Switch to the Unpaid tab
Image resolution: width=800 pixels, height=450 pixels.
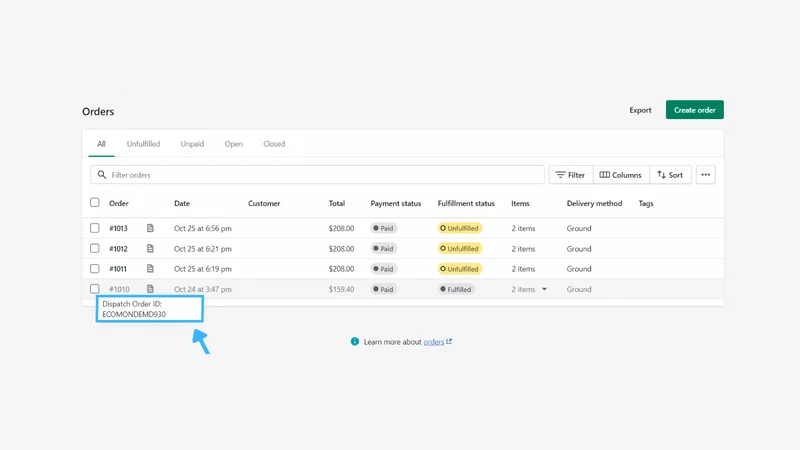pyautogui.click(x=192, y=144)
